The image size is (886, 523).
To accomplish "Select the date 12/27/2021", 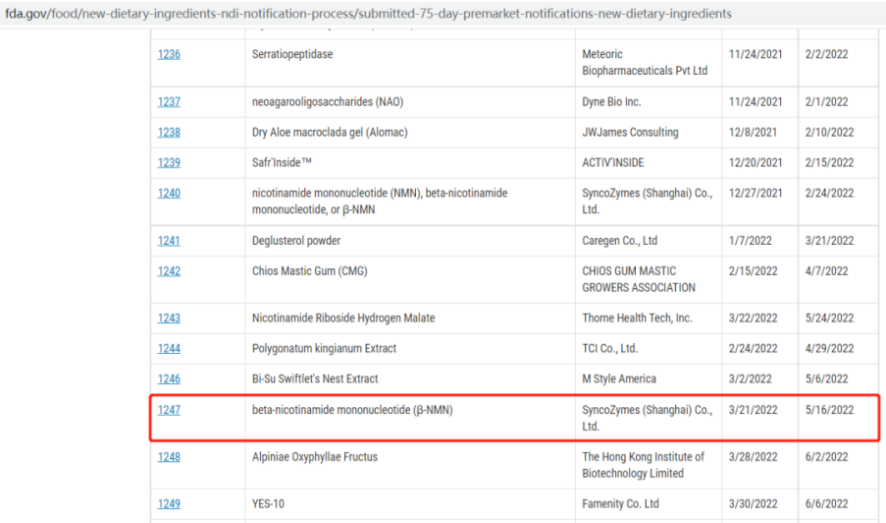I will [756, 193].
